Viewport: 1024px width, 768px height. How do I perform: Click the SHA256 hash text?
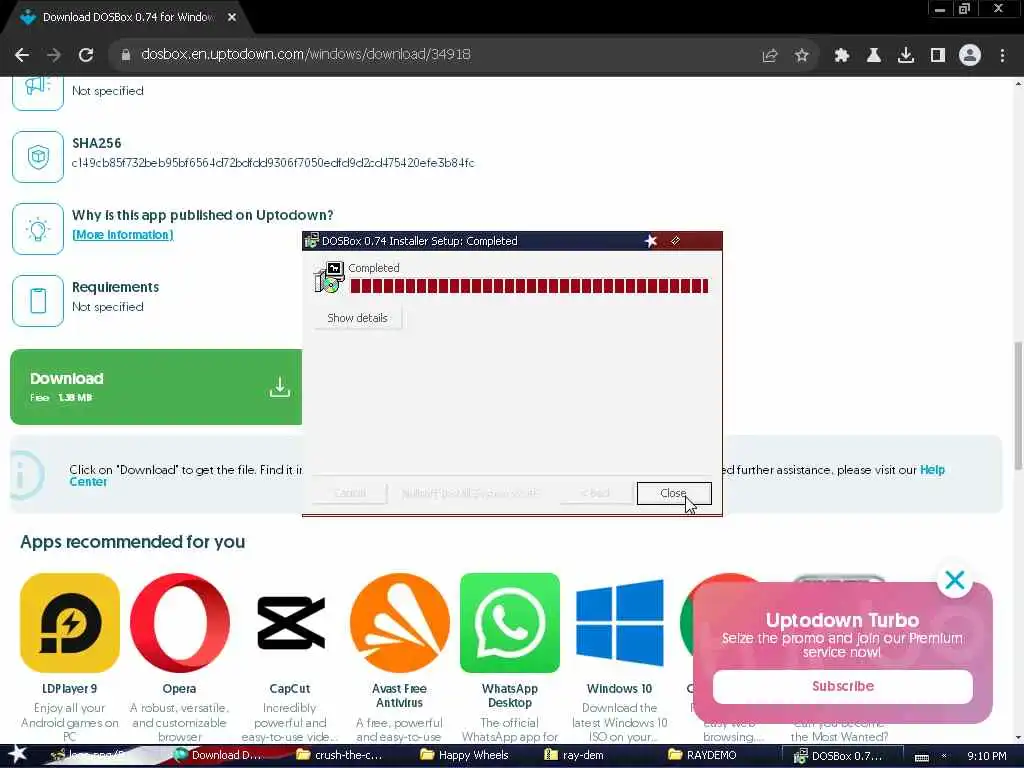(x=273, y=163)
